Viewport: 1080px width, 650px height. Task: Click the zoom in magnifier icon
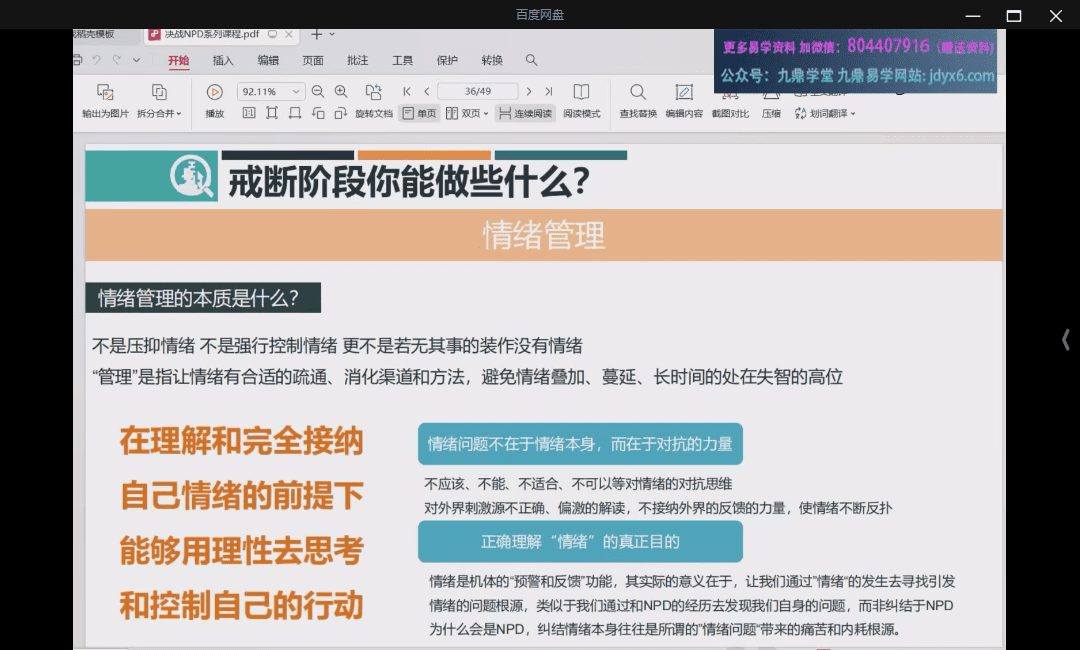[341, 91]
